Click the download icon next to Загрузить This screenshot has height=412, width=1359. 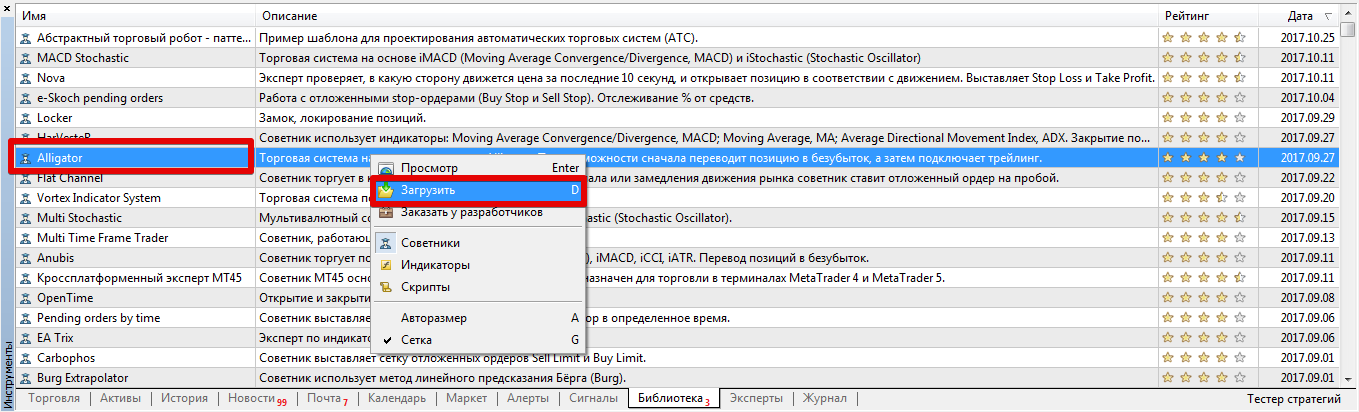386,190
